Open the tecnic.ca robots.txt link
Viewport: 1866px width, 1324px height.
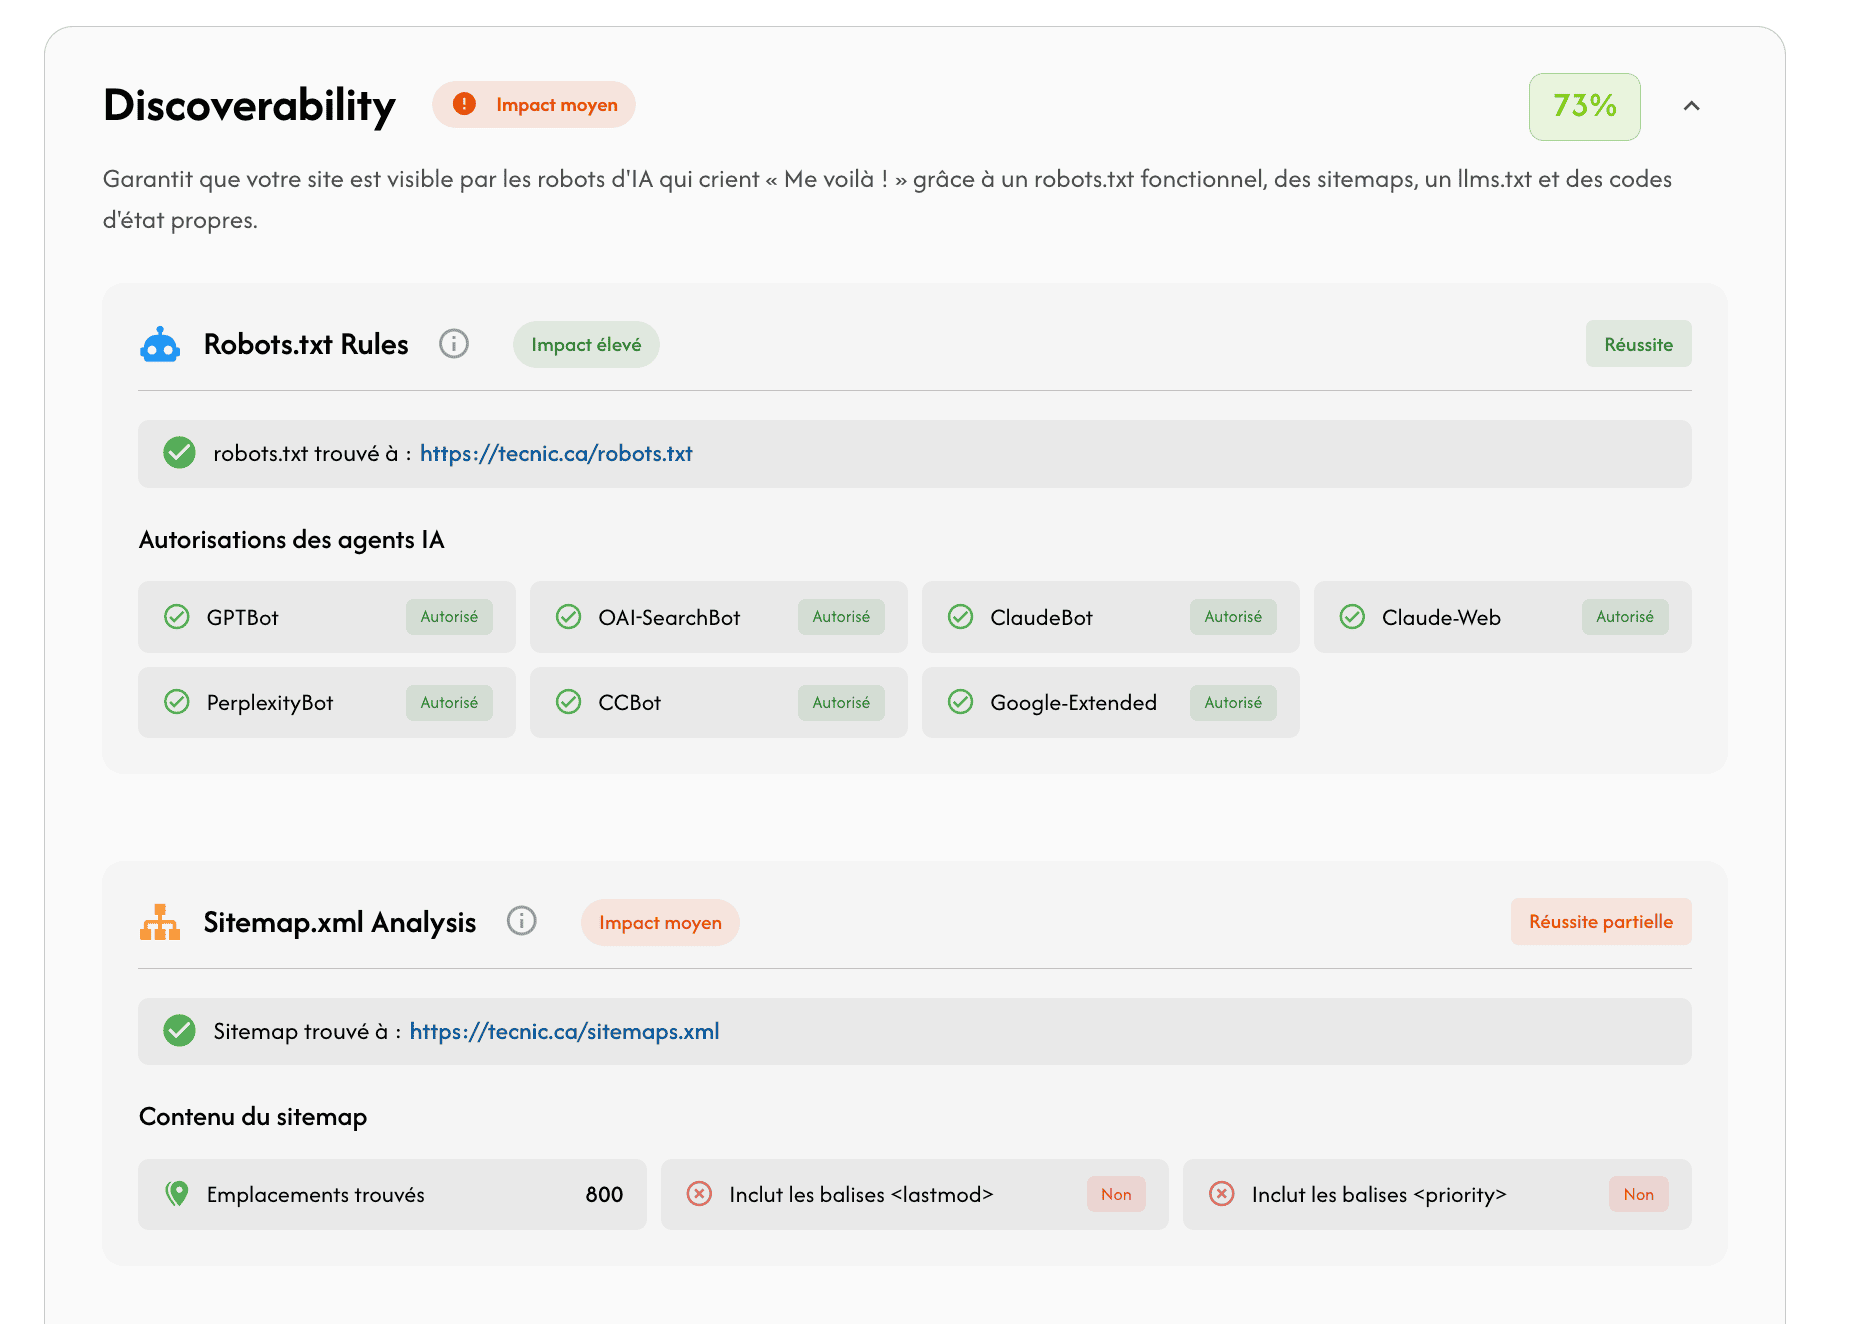click(555, 453)
